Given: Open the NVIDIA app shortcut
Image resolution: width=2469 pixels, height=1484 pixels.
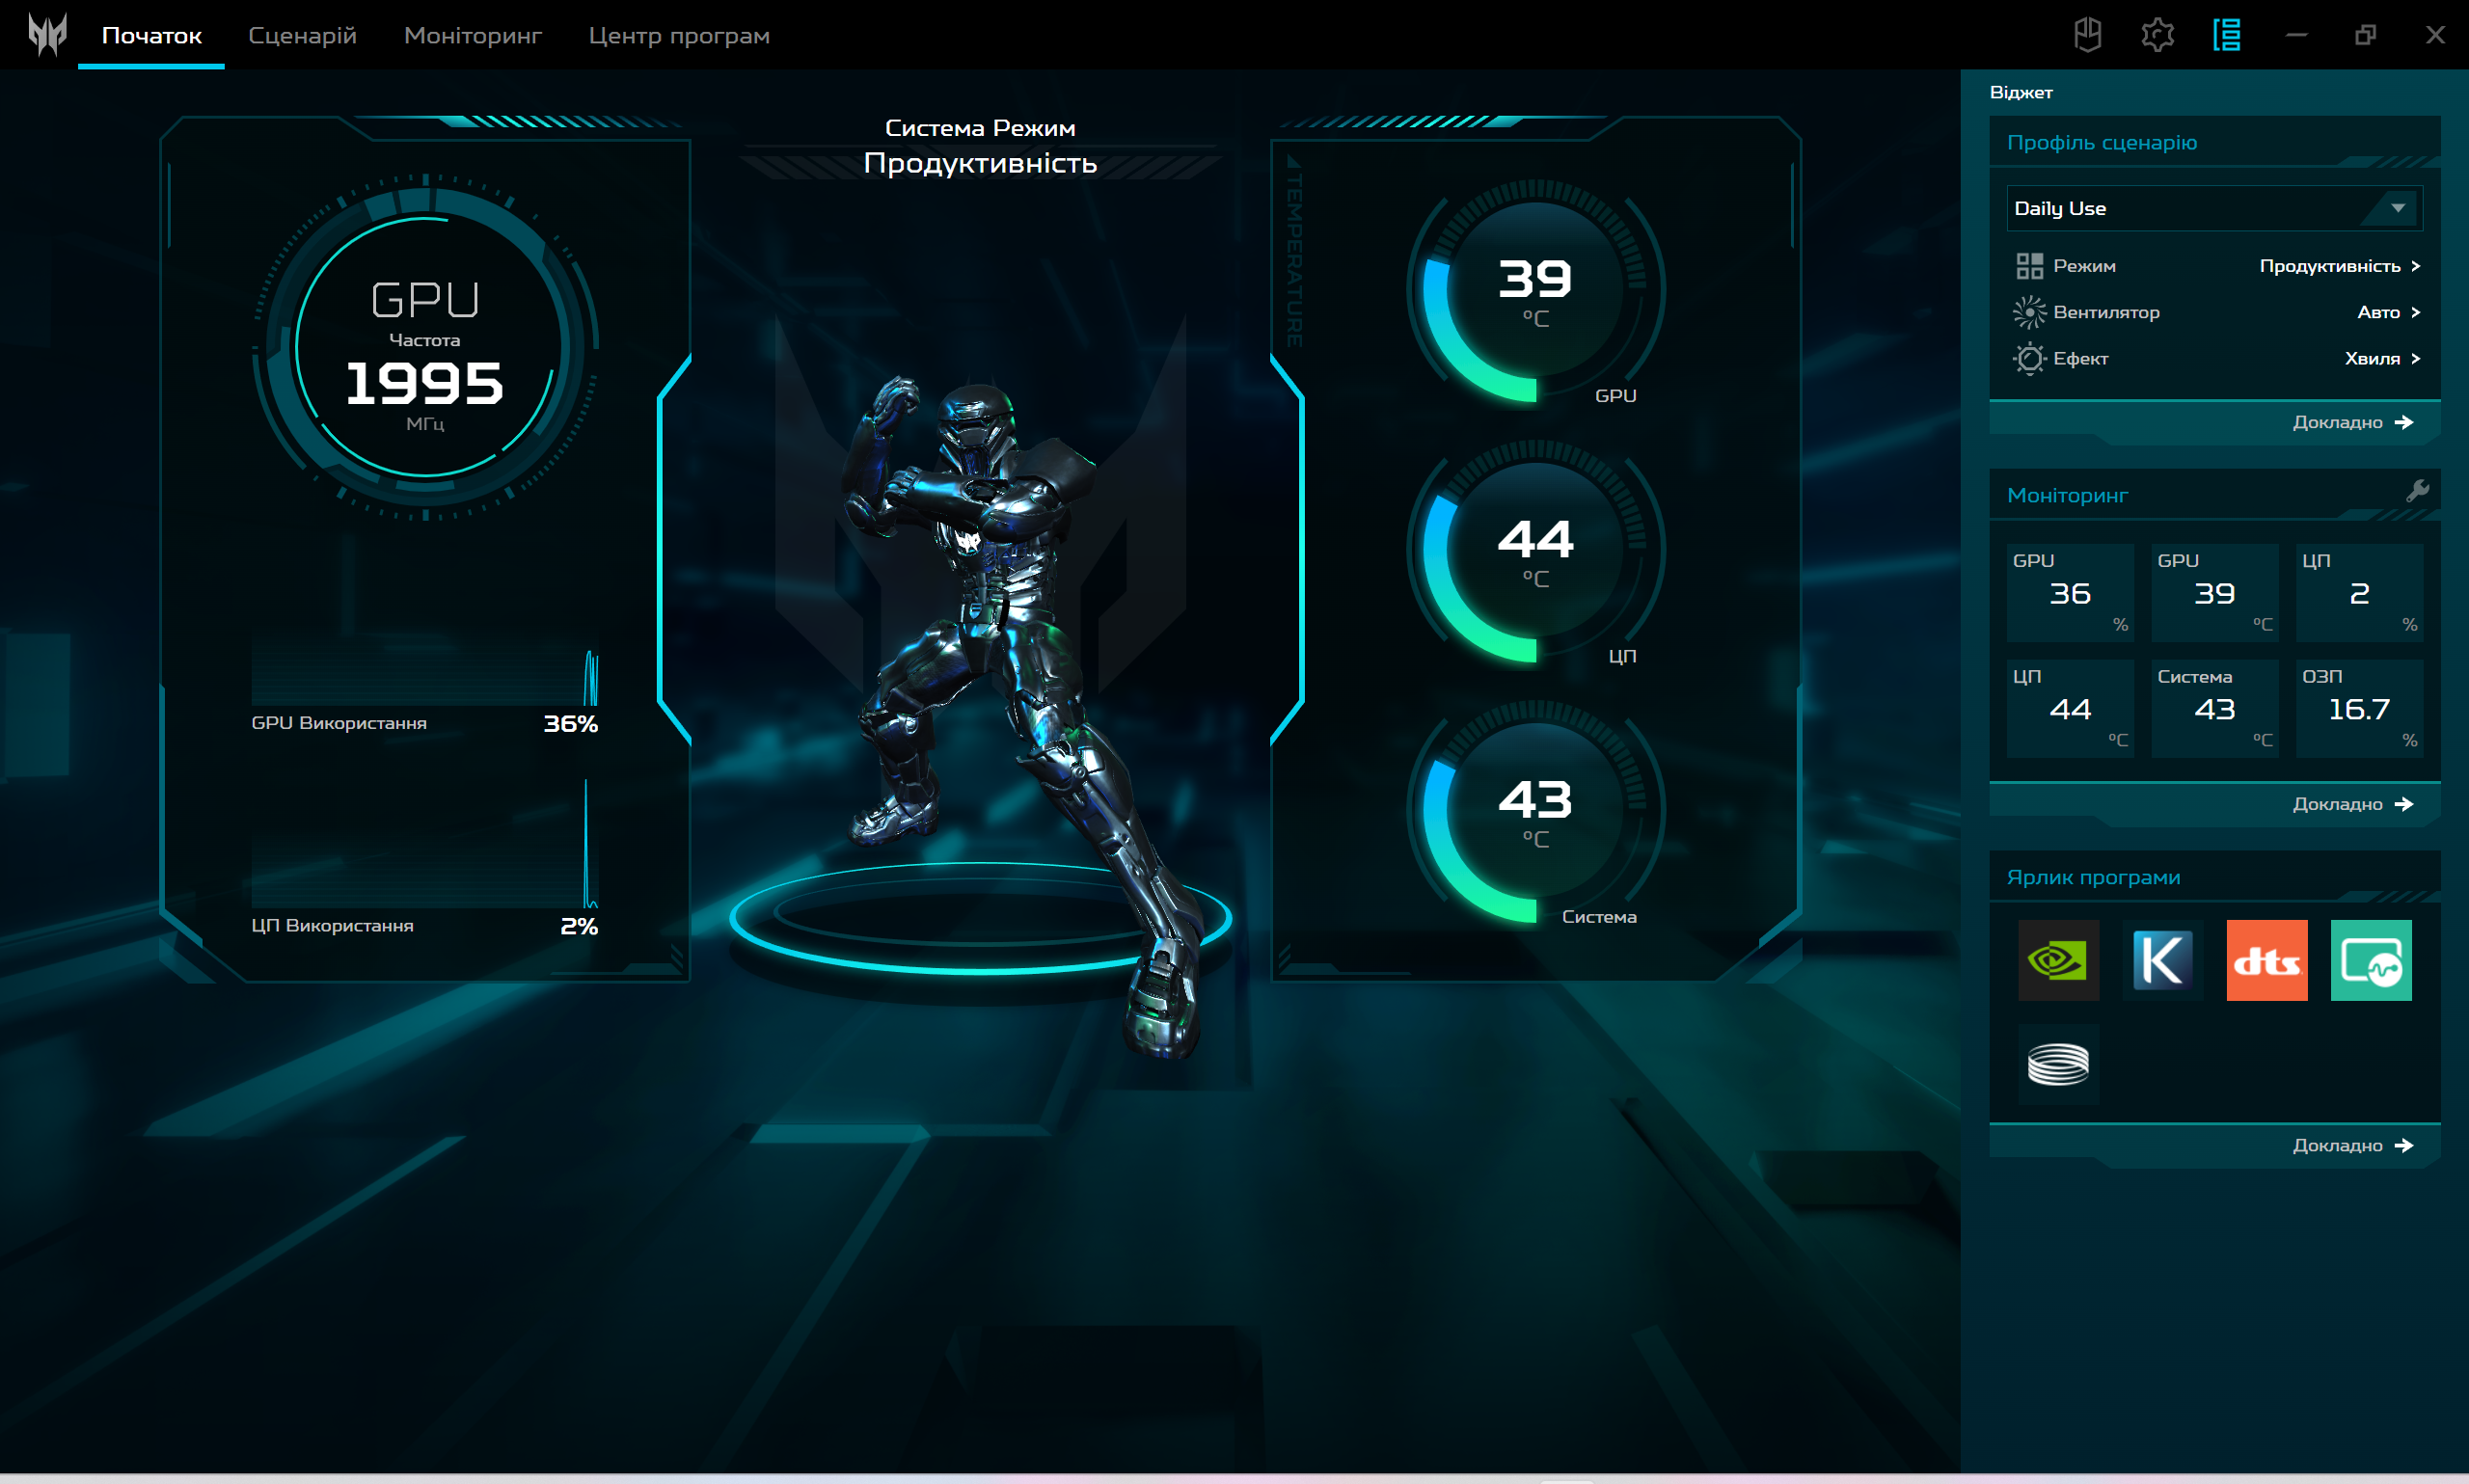Looking at the screenshot, I should [2058, 960].
